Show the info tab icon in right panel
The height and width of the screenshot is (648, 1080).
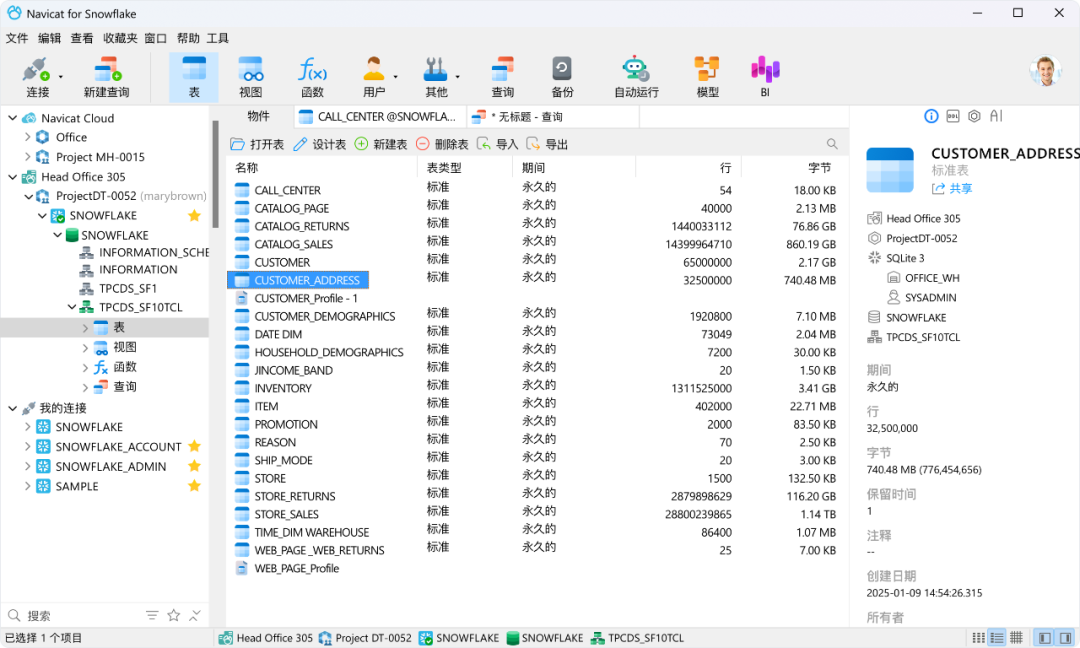pos(931,116)
